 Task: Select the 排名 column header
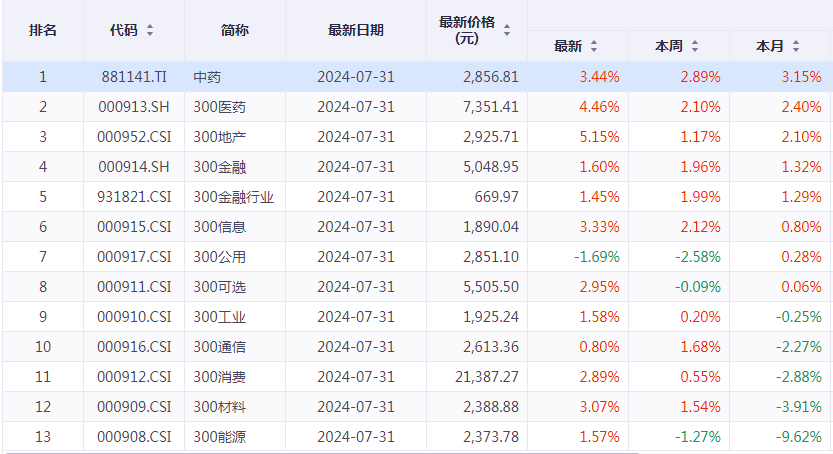43,30
